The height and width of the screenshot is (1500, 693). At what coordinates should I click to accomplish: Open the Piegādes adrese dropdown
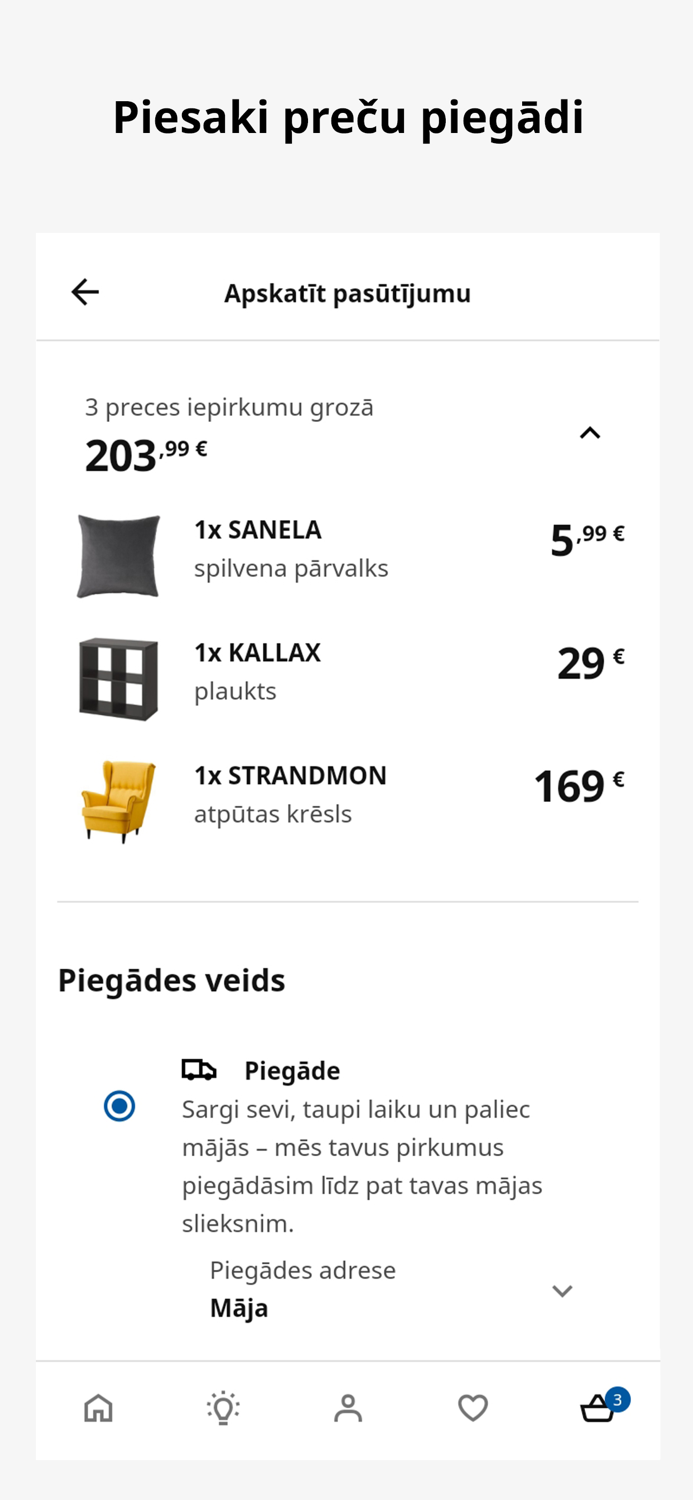(562, 1290)
